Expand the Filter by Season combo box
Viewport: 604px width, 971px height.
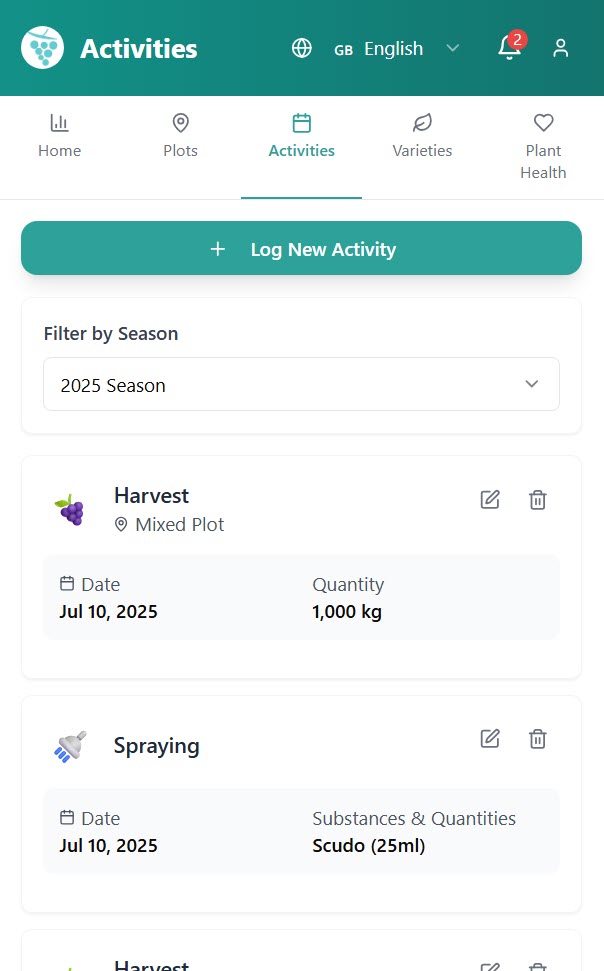(531, 383)
